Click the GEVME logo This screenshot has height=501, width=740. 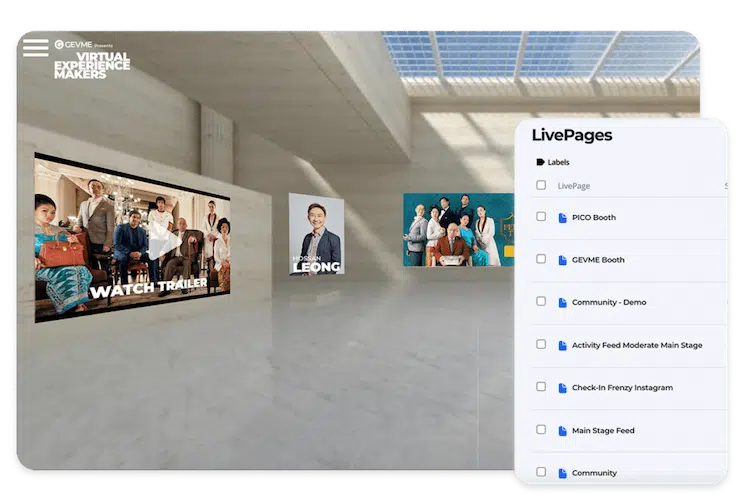tap(74, 44)
